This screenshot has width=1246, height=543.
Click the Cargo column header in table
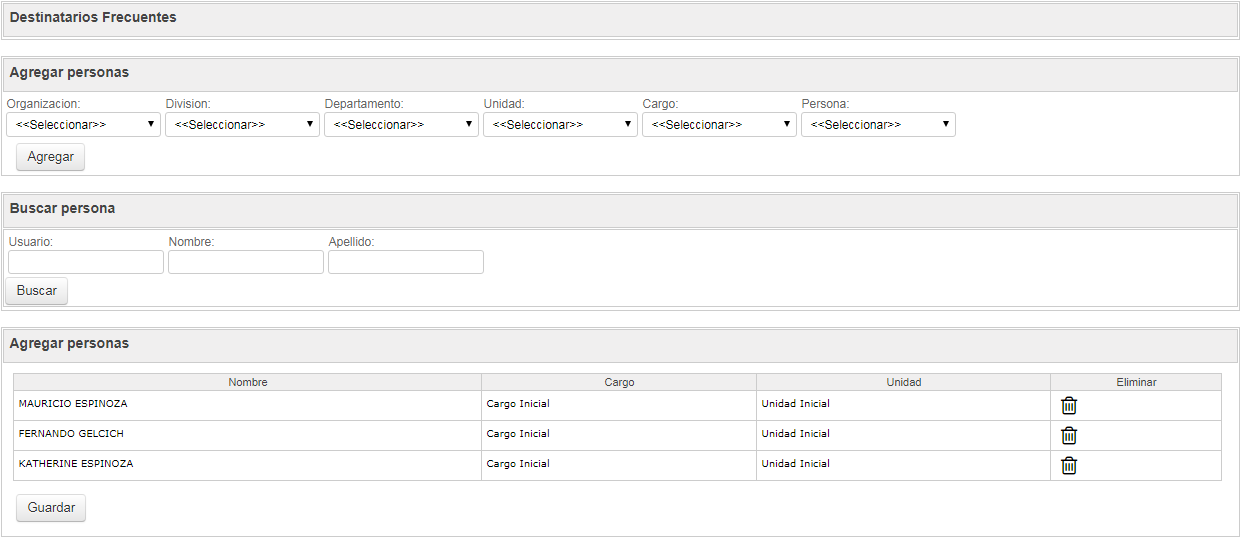point(619,382)
